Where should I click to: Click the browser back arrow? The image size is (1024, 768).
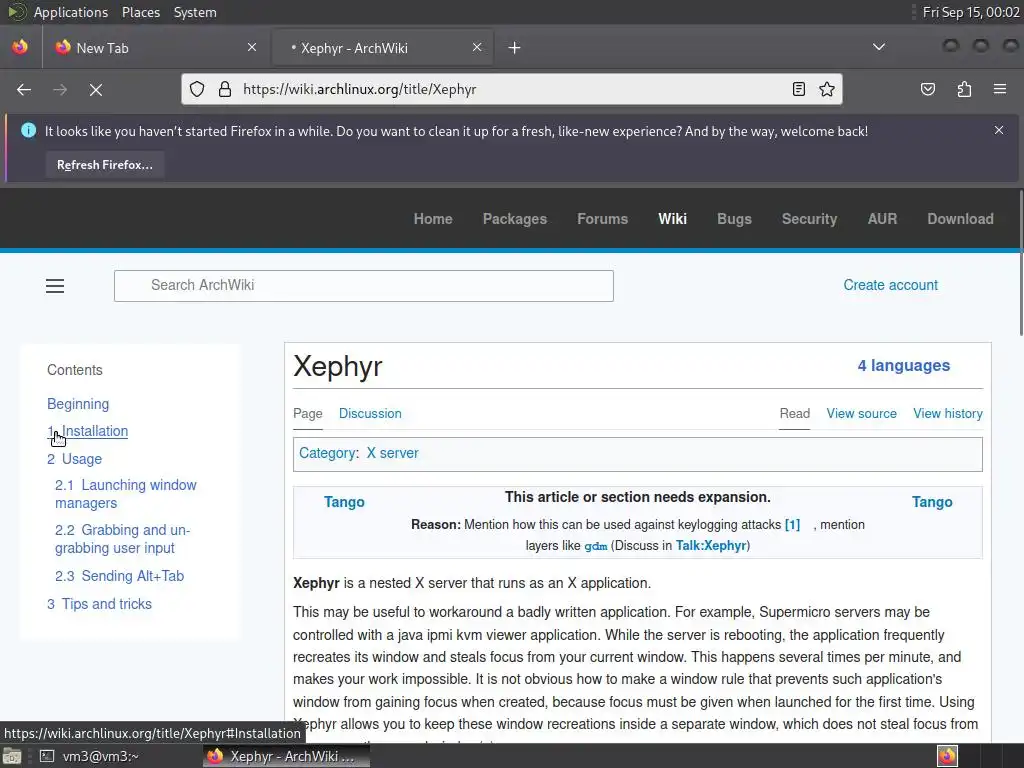[x=24, y=89]
